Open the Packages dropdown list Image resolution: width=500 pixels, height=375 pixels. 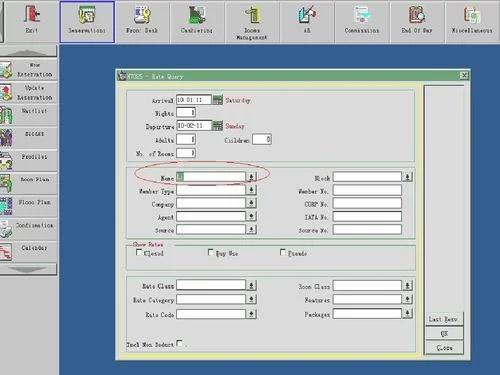point(407,313)
